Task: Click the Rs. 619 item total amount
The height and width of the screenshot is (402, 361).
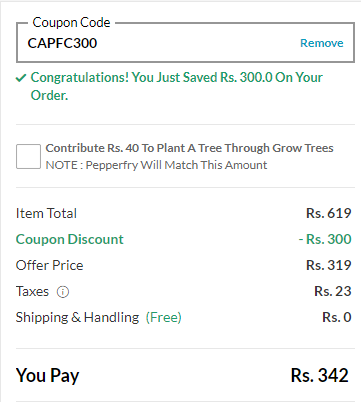Action: tap(329, 213)
